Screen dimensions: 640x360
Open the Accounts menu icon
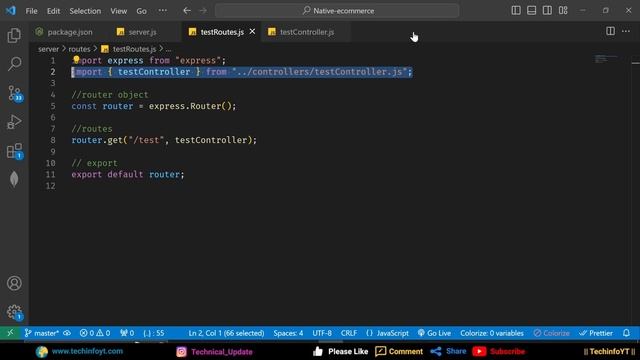coord(14,283)
